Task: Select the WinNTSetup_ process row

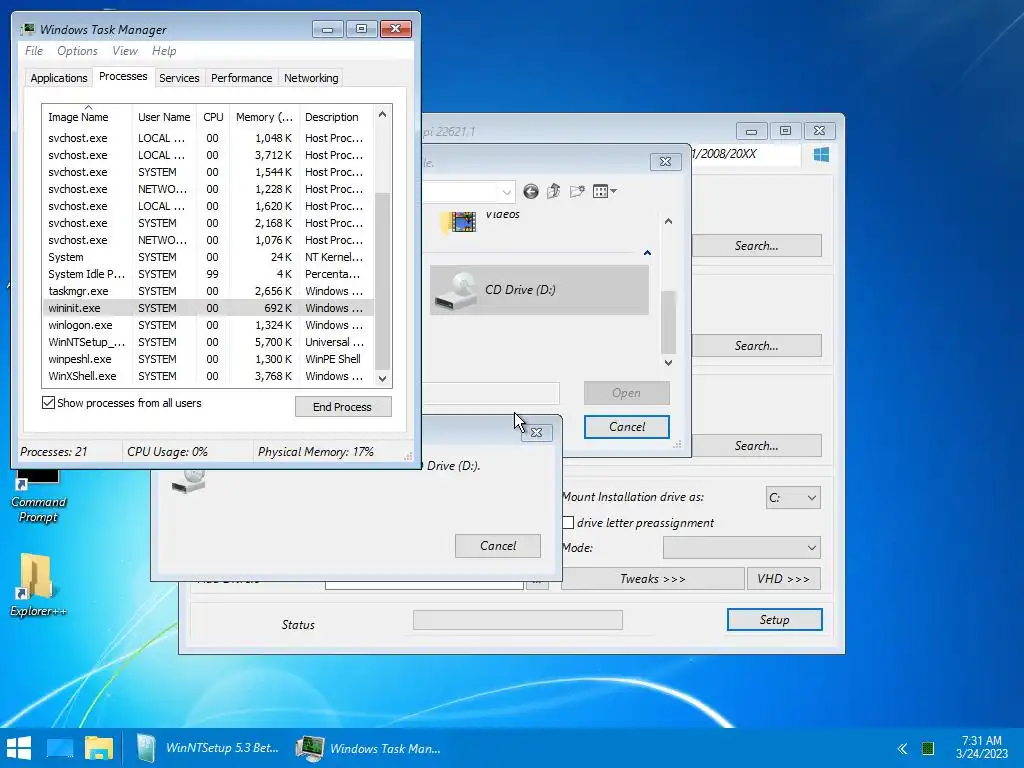Action: (208, 342)
